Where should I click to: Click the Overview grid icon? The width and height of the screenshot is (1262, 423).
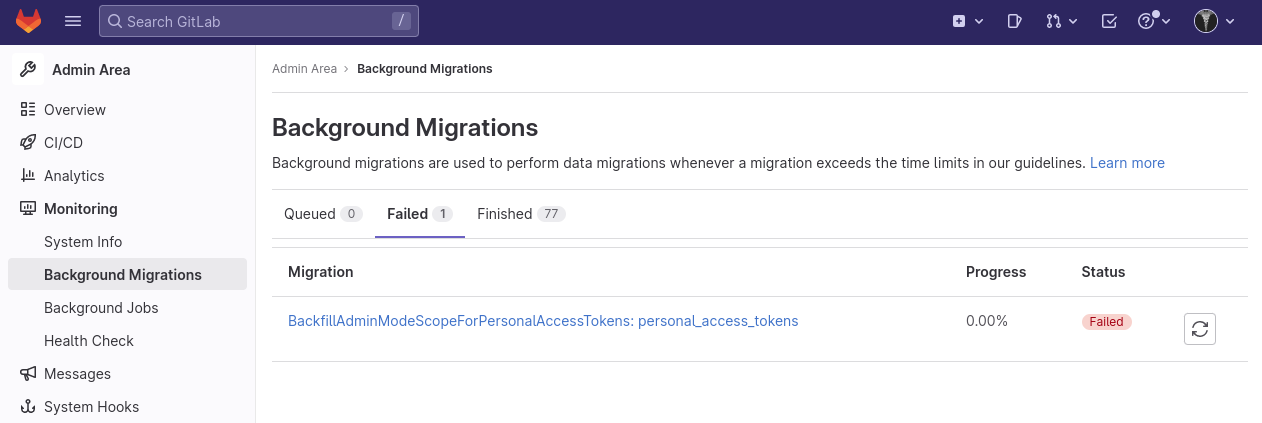tap(28, 110)
